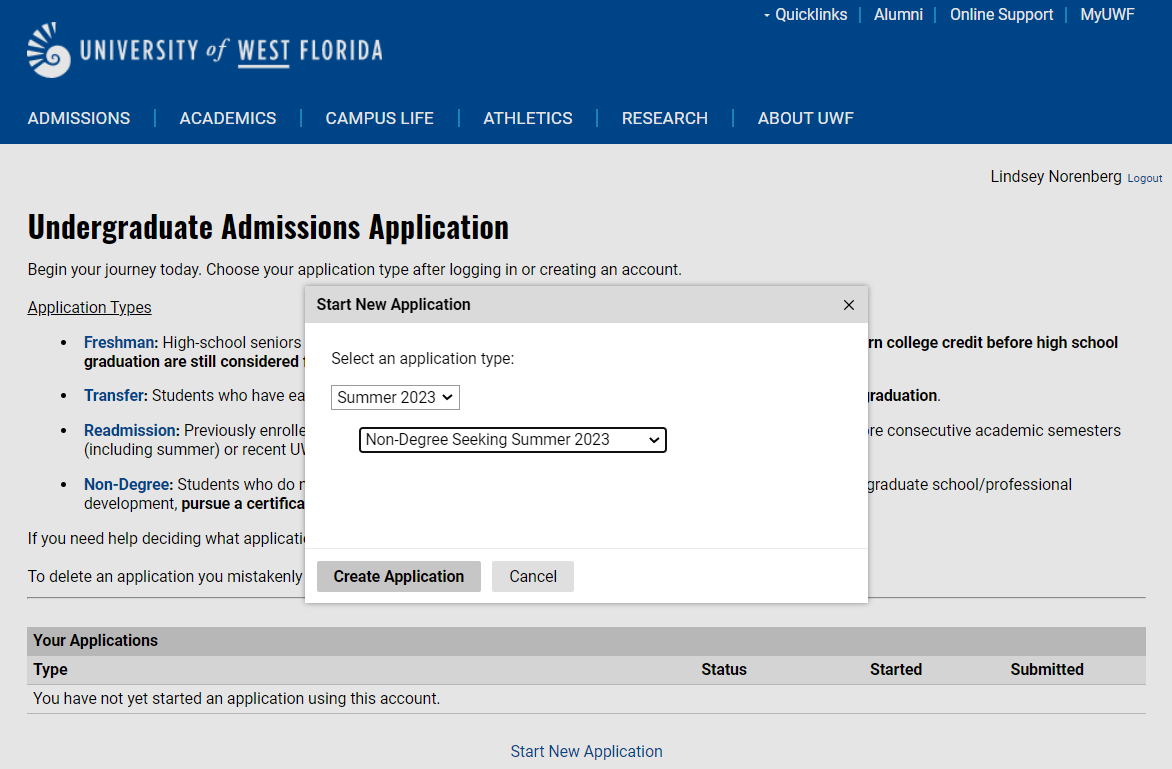Close the Start New Application dialog
Image resolution: width=1172 pixels, height=769 pixels.
(848, 305)
